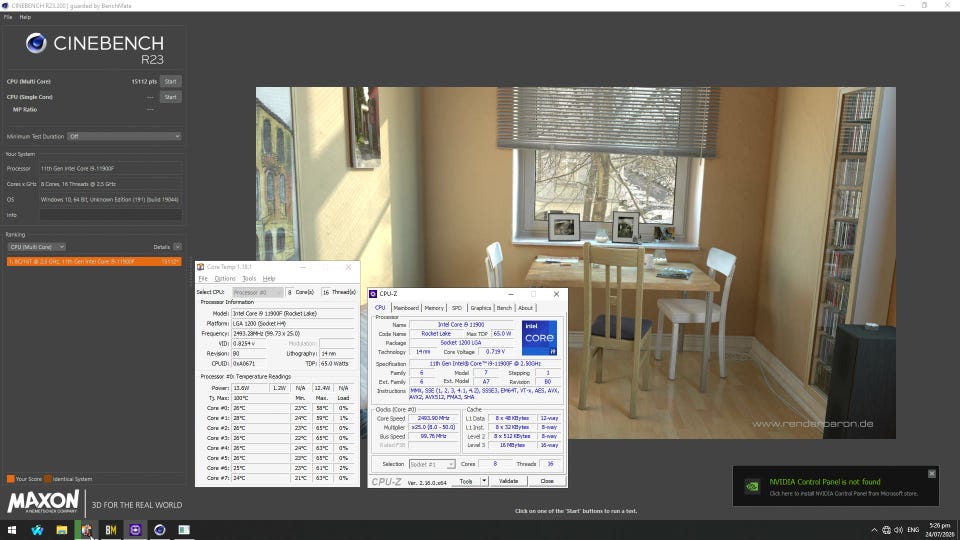The image size is (960, 540).
Task: Click the Tools button in CPU-Z
Action: tap(466, 481)
